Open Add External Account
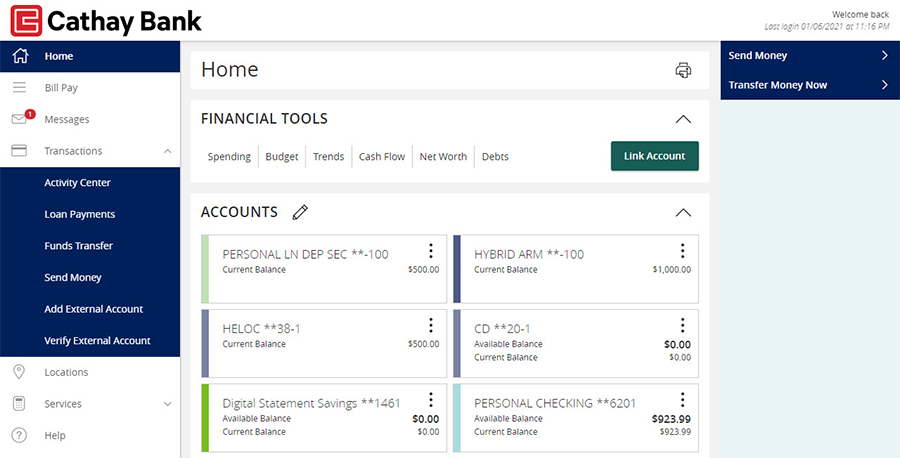 pos(94,309)
